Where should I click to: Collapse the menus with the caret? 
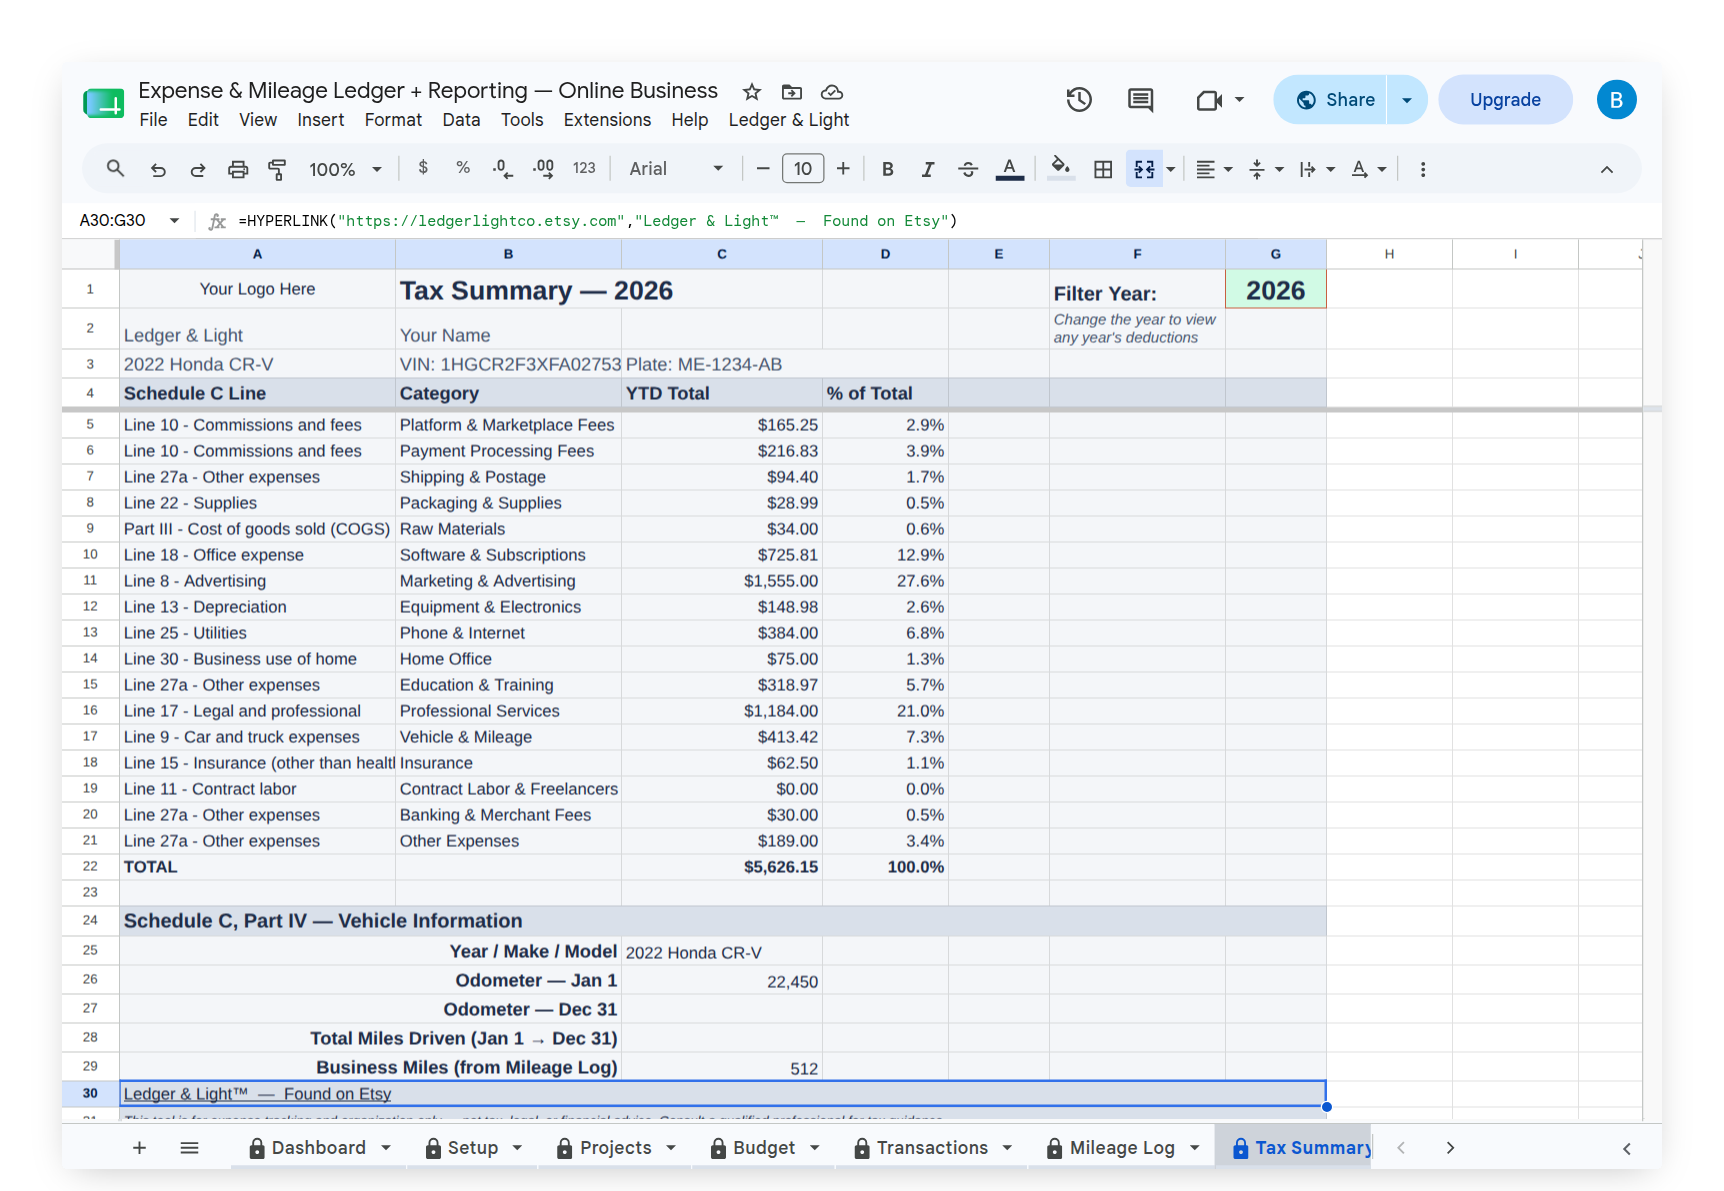tap(1607, 169)
